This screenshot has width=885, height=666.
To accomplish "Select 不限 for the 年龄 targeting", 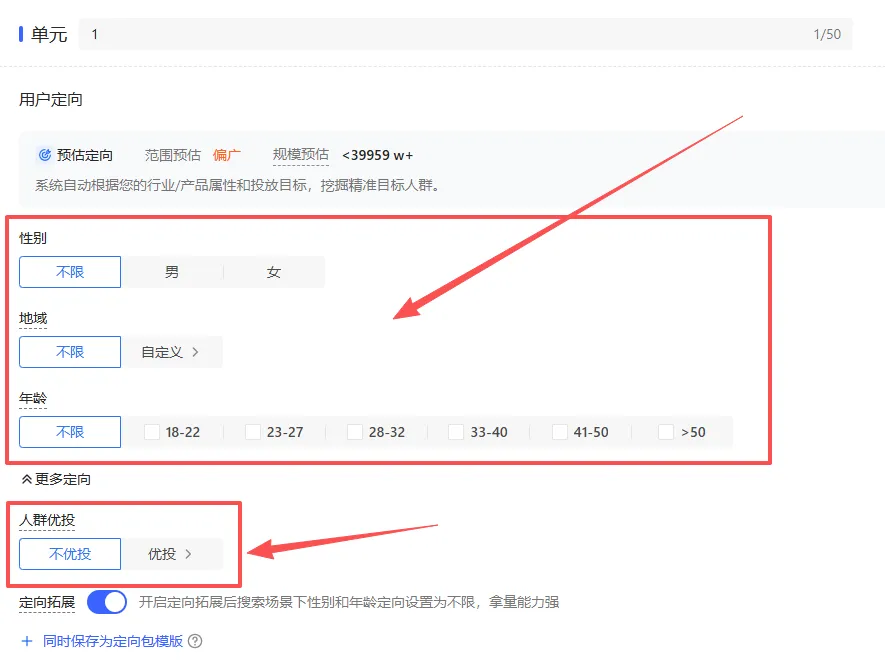I will 69,431.
